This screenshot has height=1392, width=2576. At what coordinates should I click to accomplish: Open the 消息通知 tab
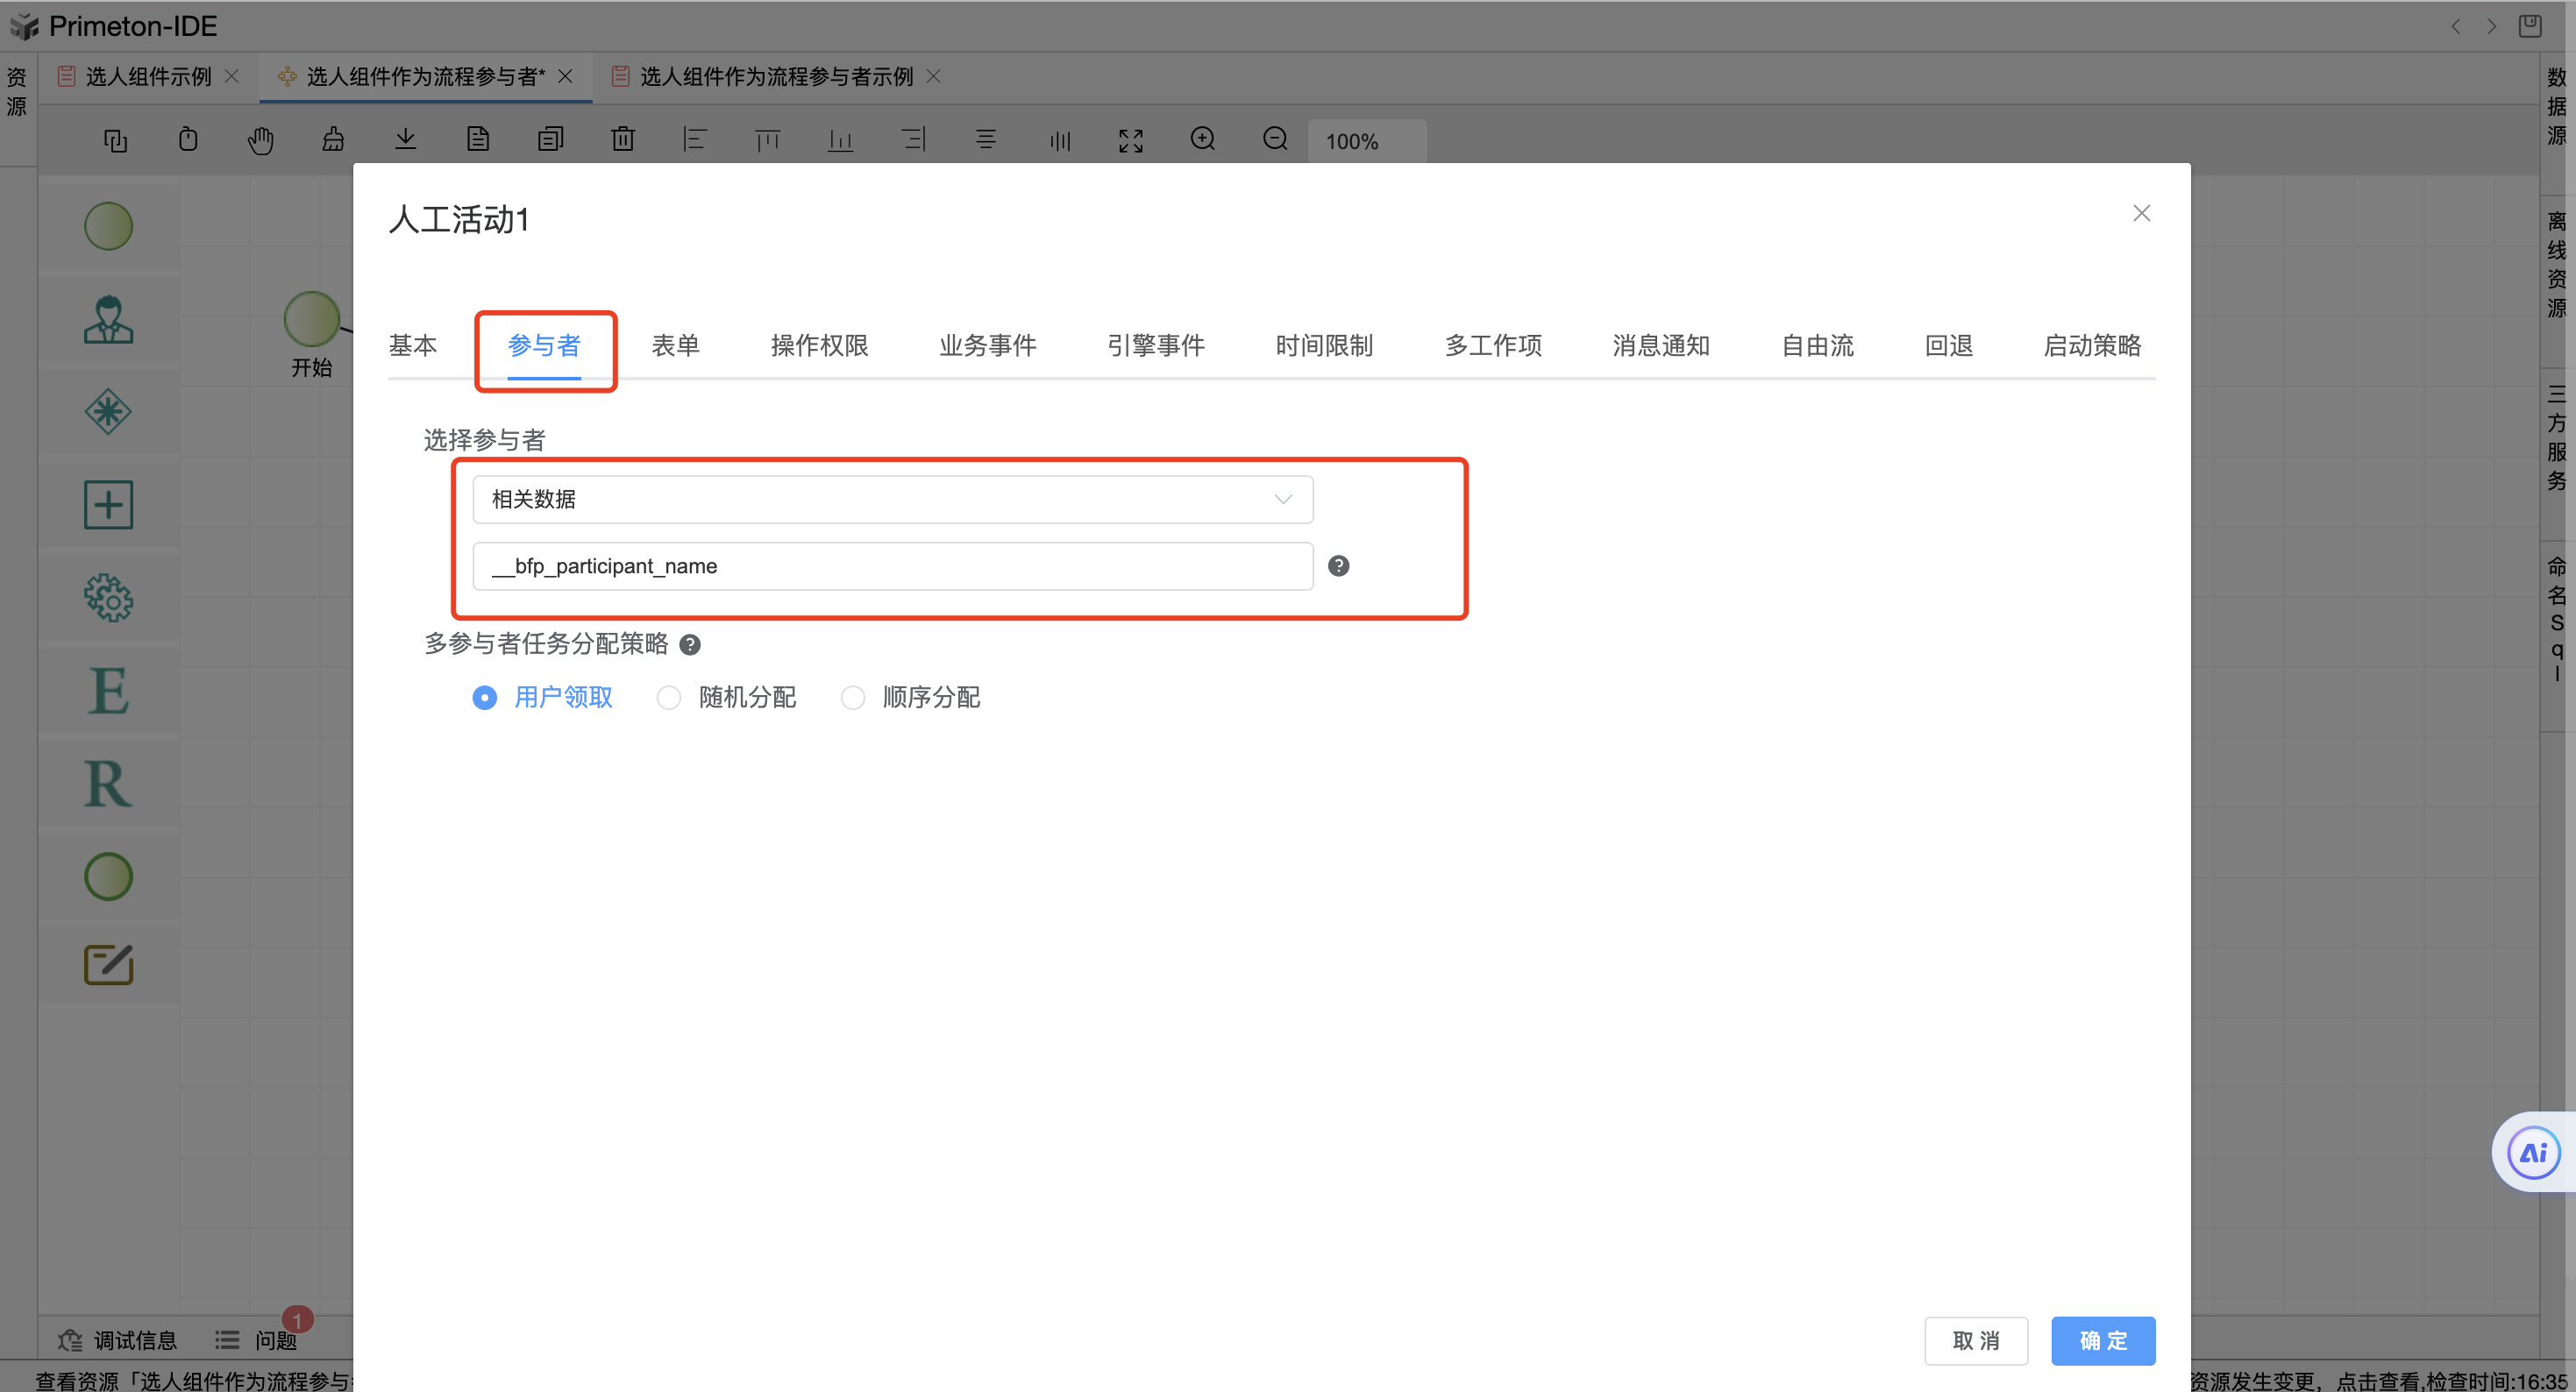[1660, 346]
